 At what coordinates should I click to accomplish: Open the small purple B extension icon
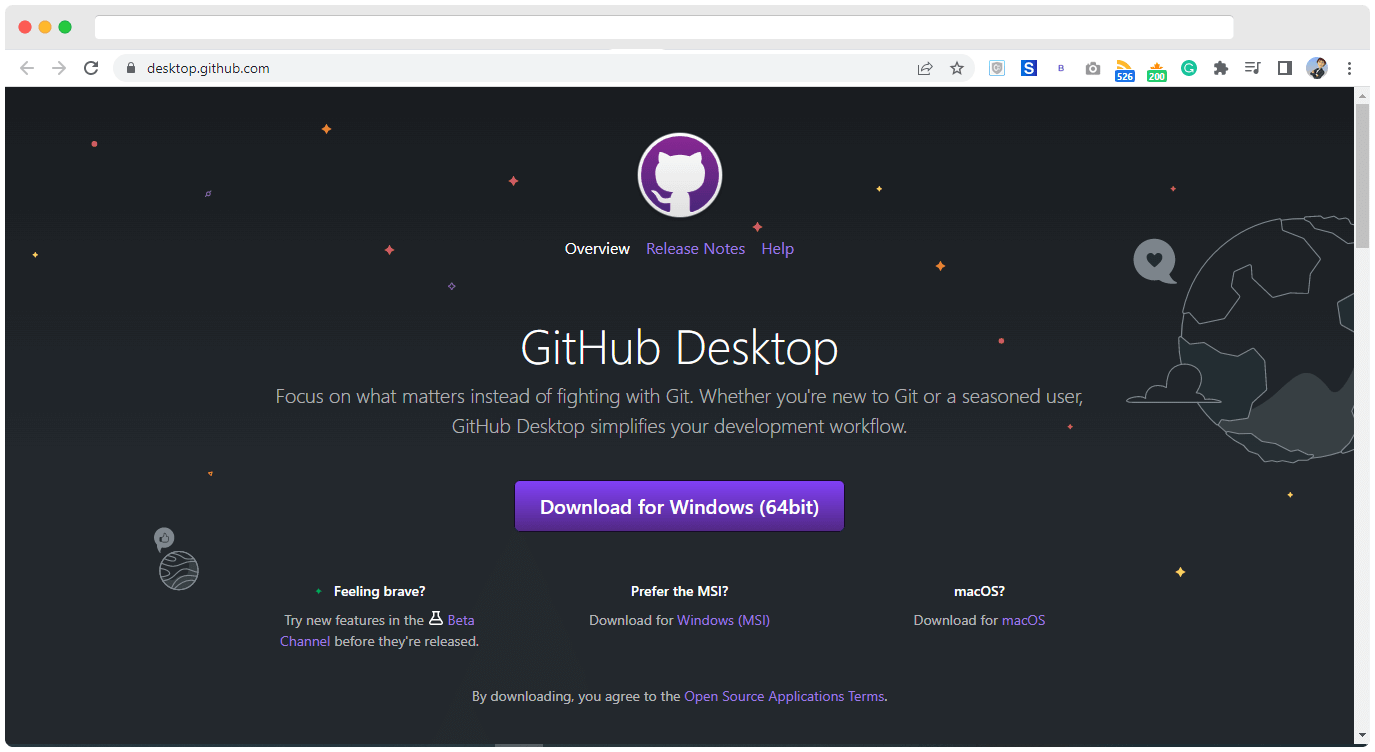pyautogui.click(x=1061, y=68)
